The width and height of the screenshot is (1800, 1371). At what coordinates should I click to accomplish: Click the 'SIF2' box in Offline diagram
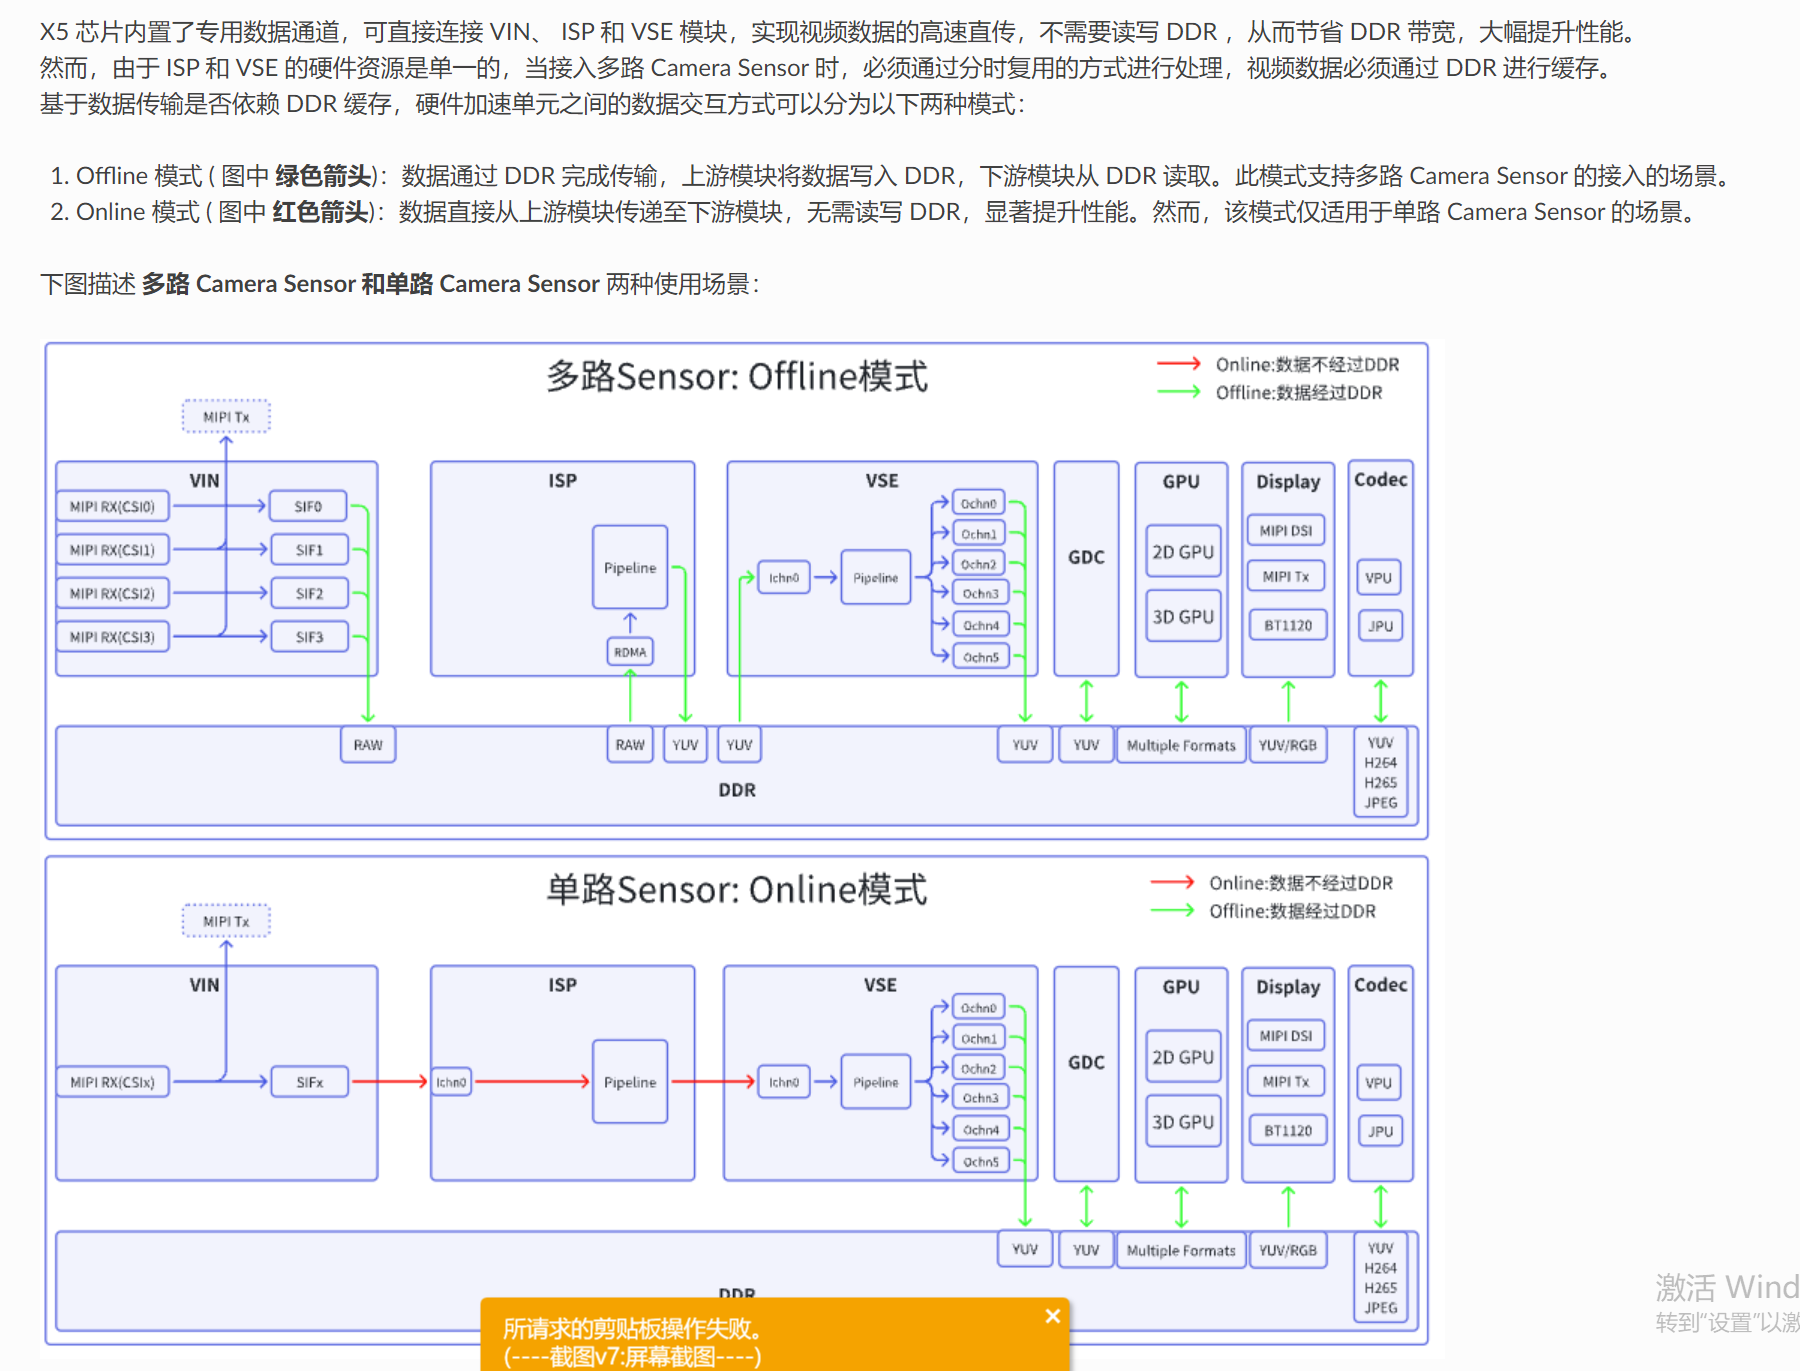(308, 594)
